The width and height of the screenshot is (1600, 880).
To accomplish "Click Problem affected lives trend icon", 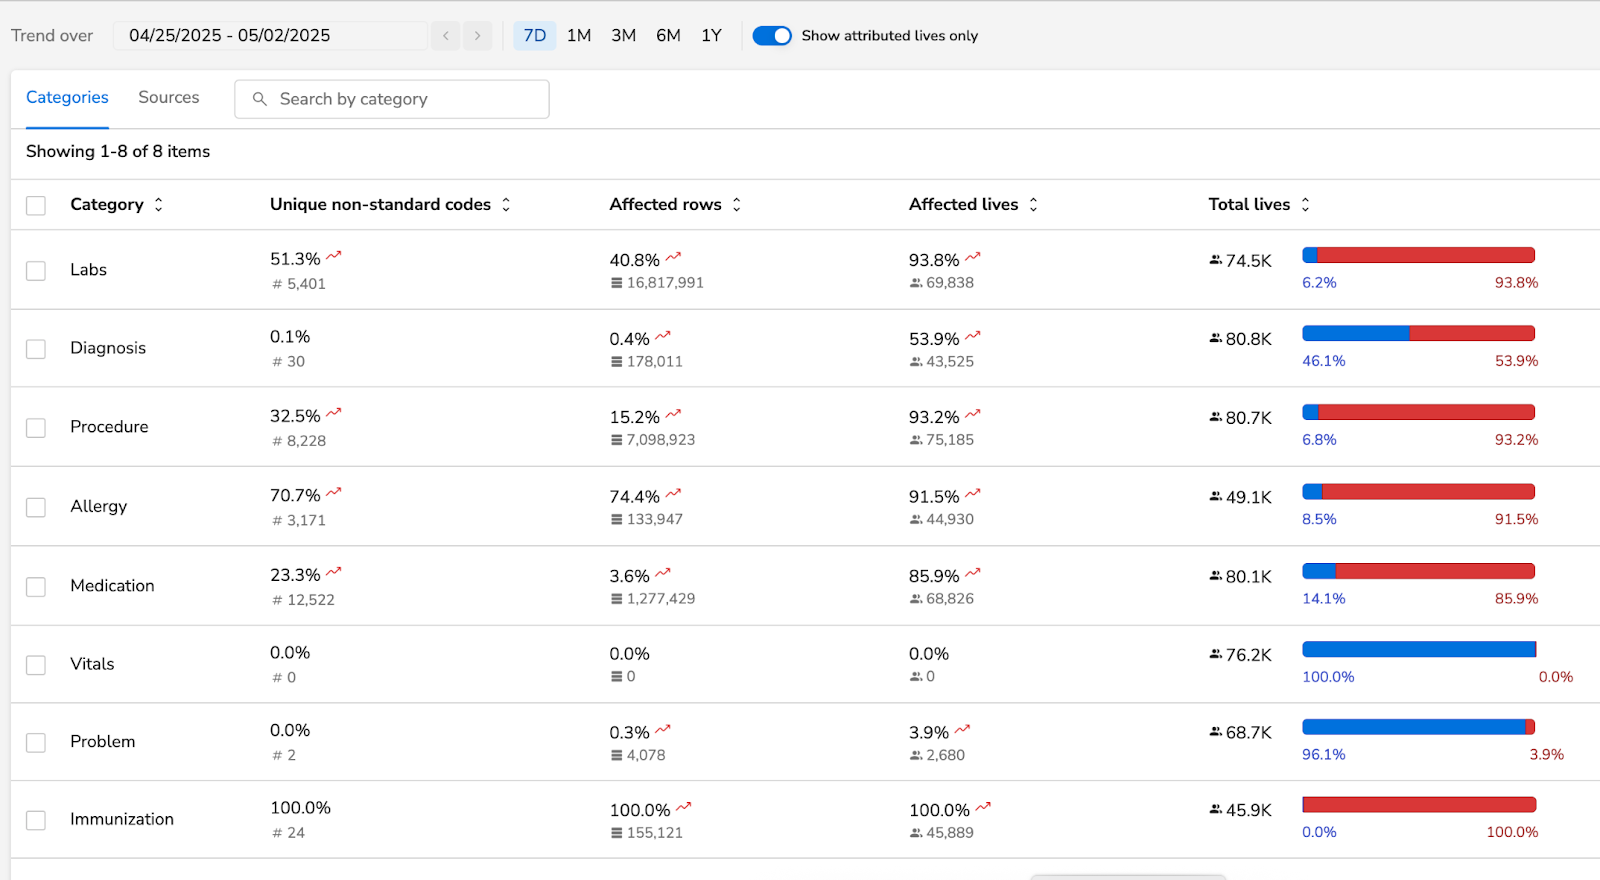I will [963, 730].
